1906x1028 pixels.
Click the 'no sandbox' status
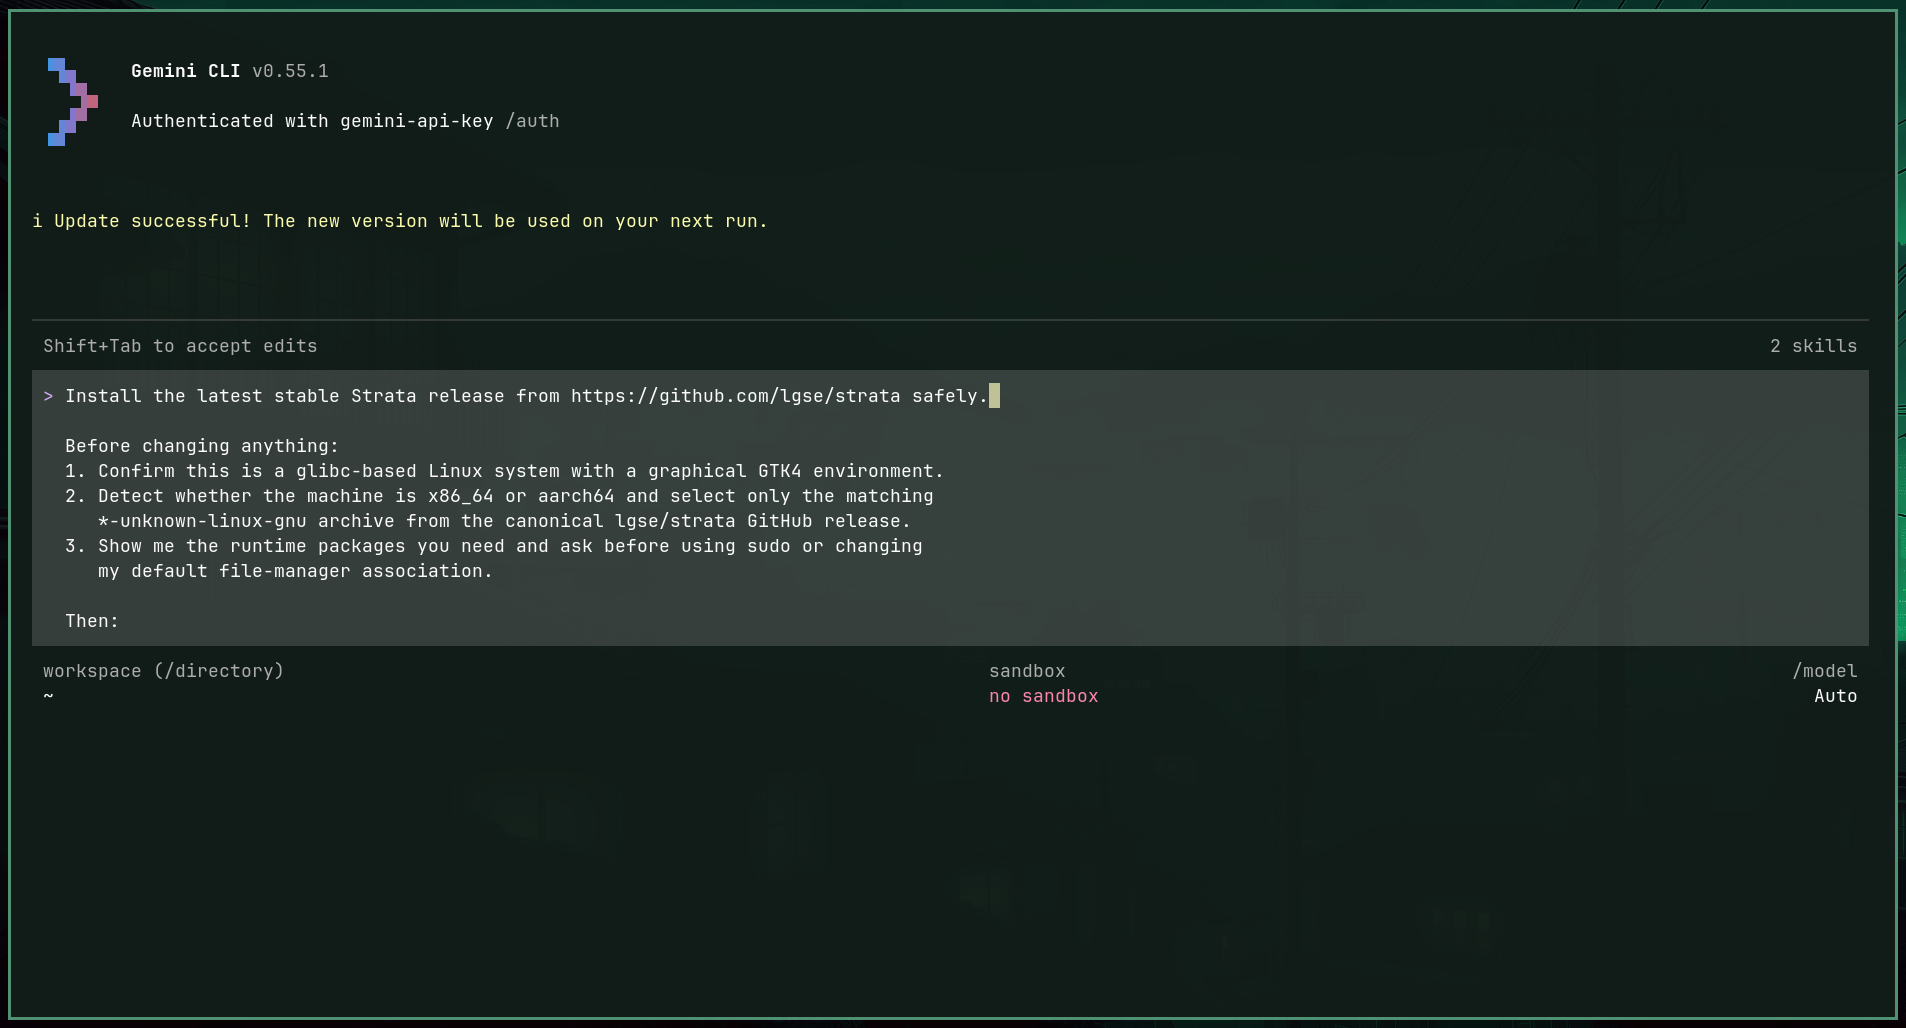click(1043, 696)
